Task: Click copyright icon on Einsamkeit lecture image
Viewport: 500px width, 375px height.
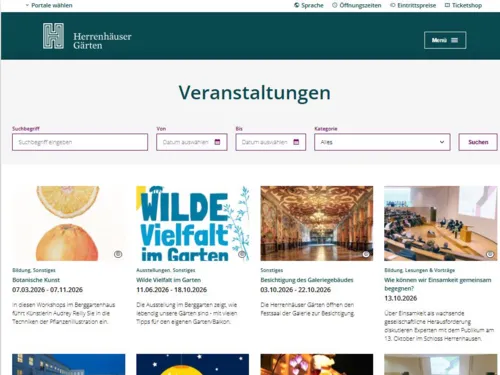Action: 490,254
